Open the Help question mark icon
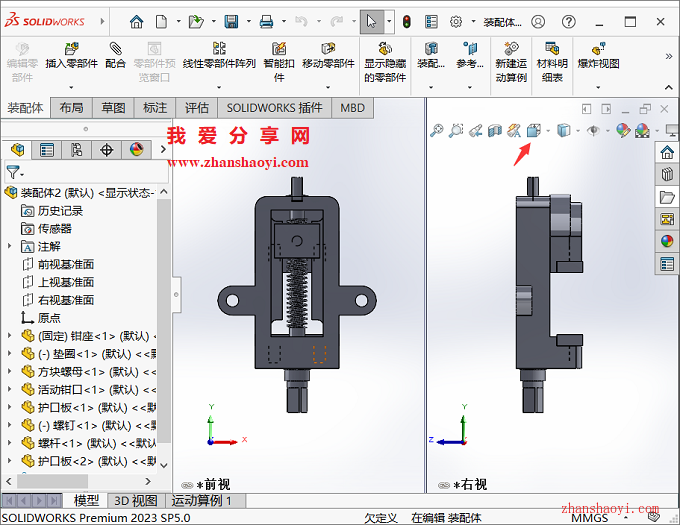Viewport: 680px width, 525px height. click(x=569, y=21)
